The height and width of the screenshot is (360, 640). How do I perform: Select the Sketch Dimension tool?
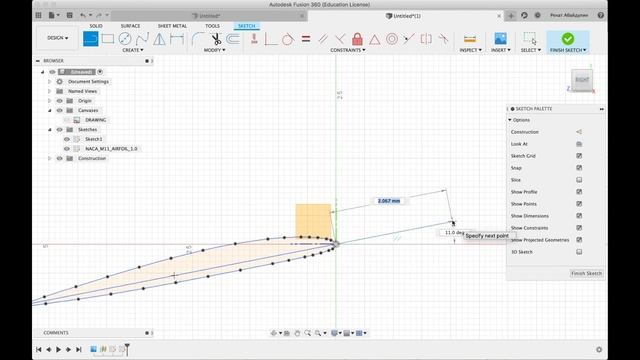[177, 39]
